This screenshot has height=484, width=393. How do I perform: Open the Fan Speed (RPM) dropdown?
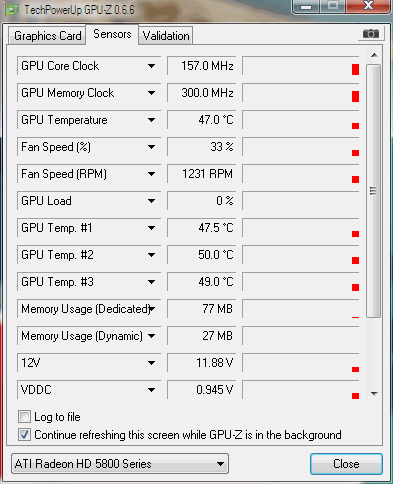(151, 174)
